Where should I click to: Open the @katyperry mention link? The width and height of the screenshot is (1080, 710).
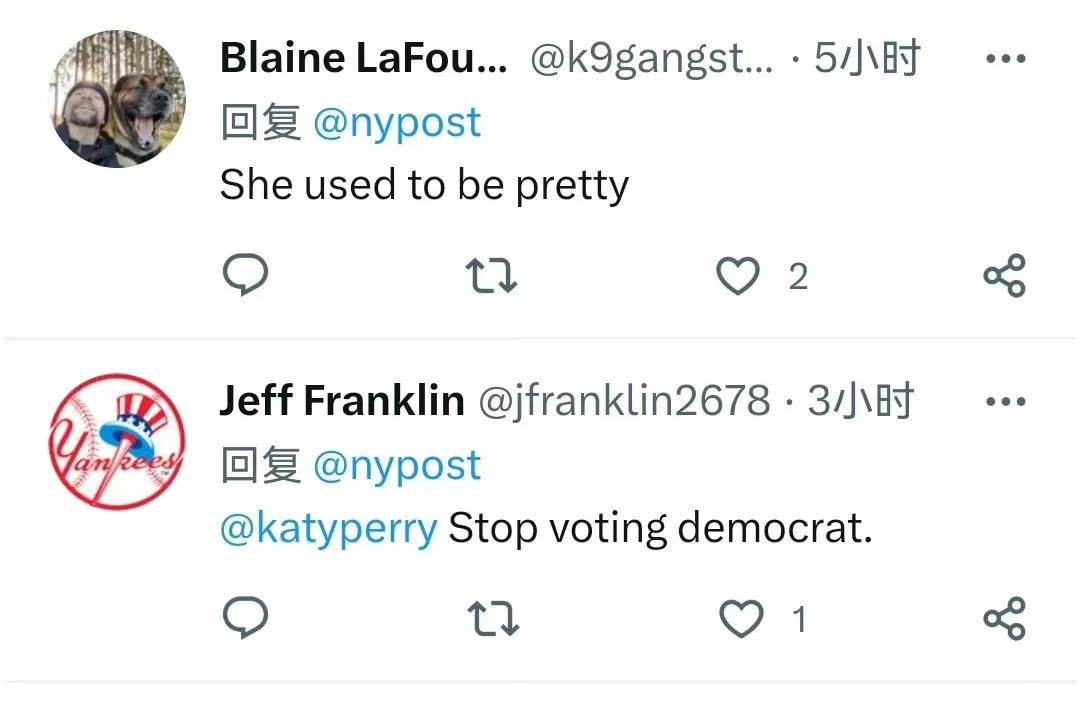(329, 530)
